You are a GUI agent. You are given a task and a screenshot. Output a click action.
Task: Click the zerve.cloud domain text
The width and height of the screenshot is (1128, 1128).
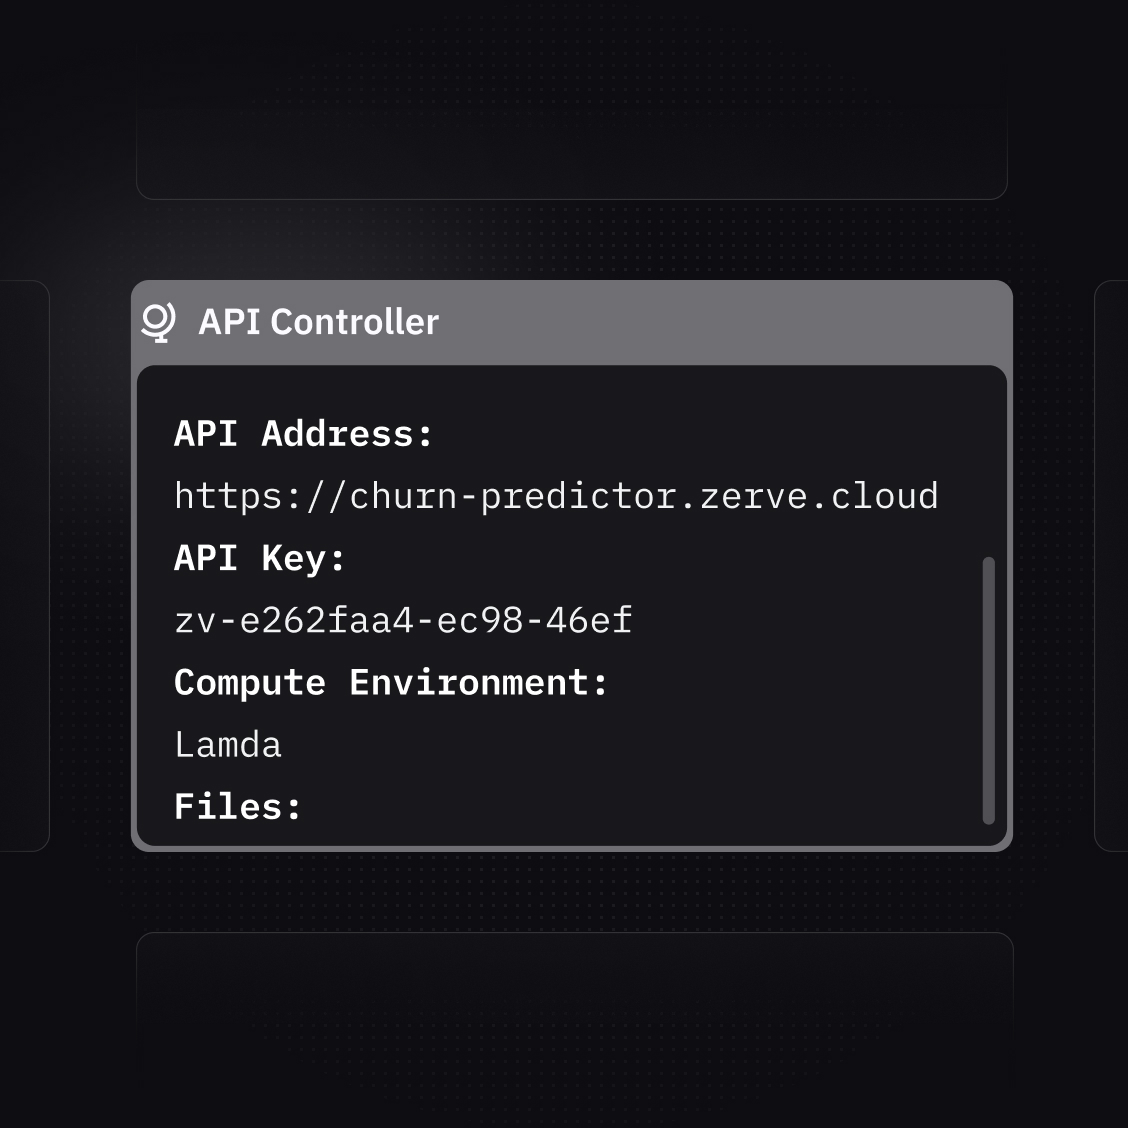pos(818,496)
